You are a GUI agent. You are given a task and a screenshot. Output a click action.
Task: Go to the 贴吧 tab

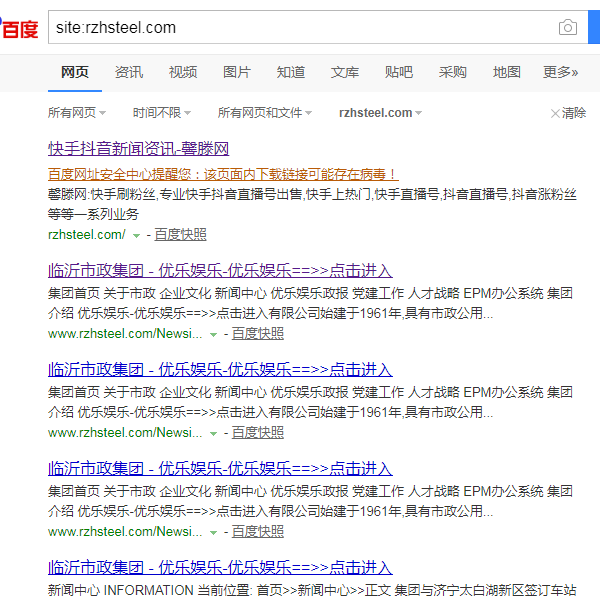pos(399,72)
